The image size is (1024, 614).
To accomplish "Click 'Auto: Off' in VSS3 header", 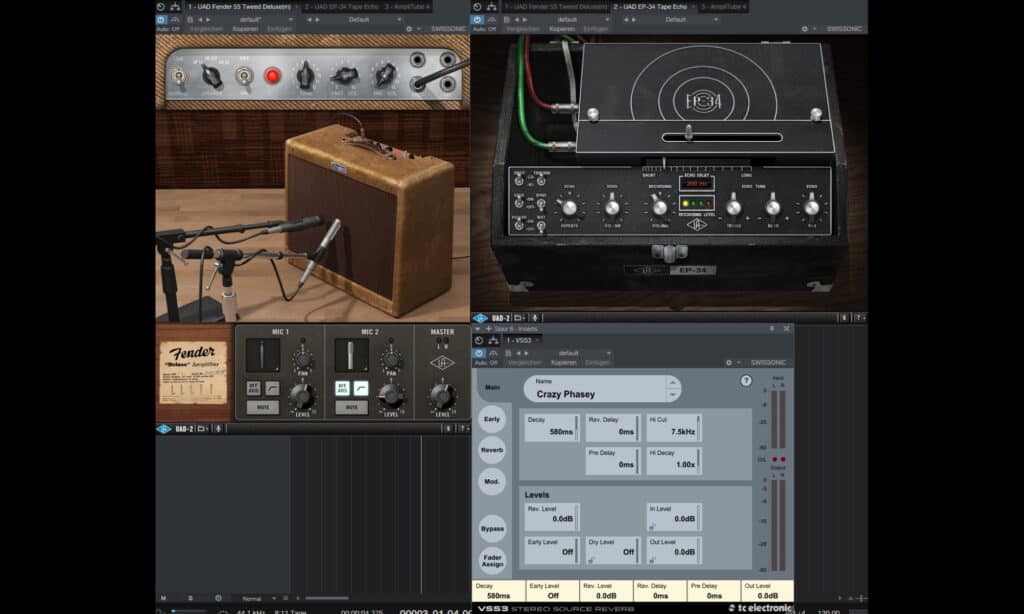I will point(486,363).
